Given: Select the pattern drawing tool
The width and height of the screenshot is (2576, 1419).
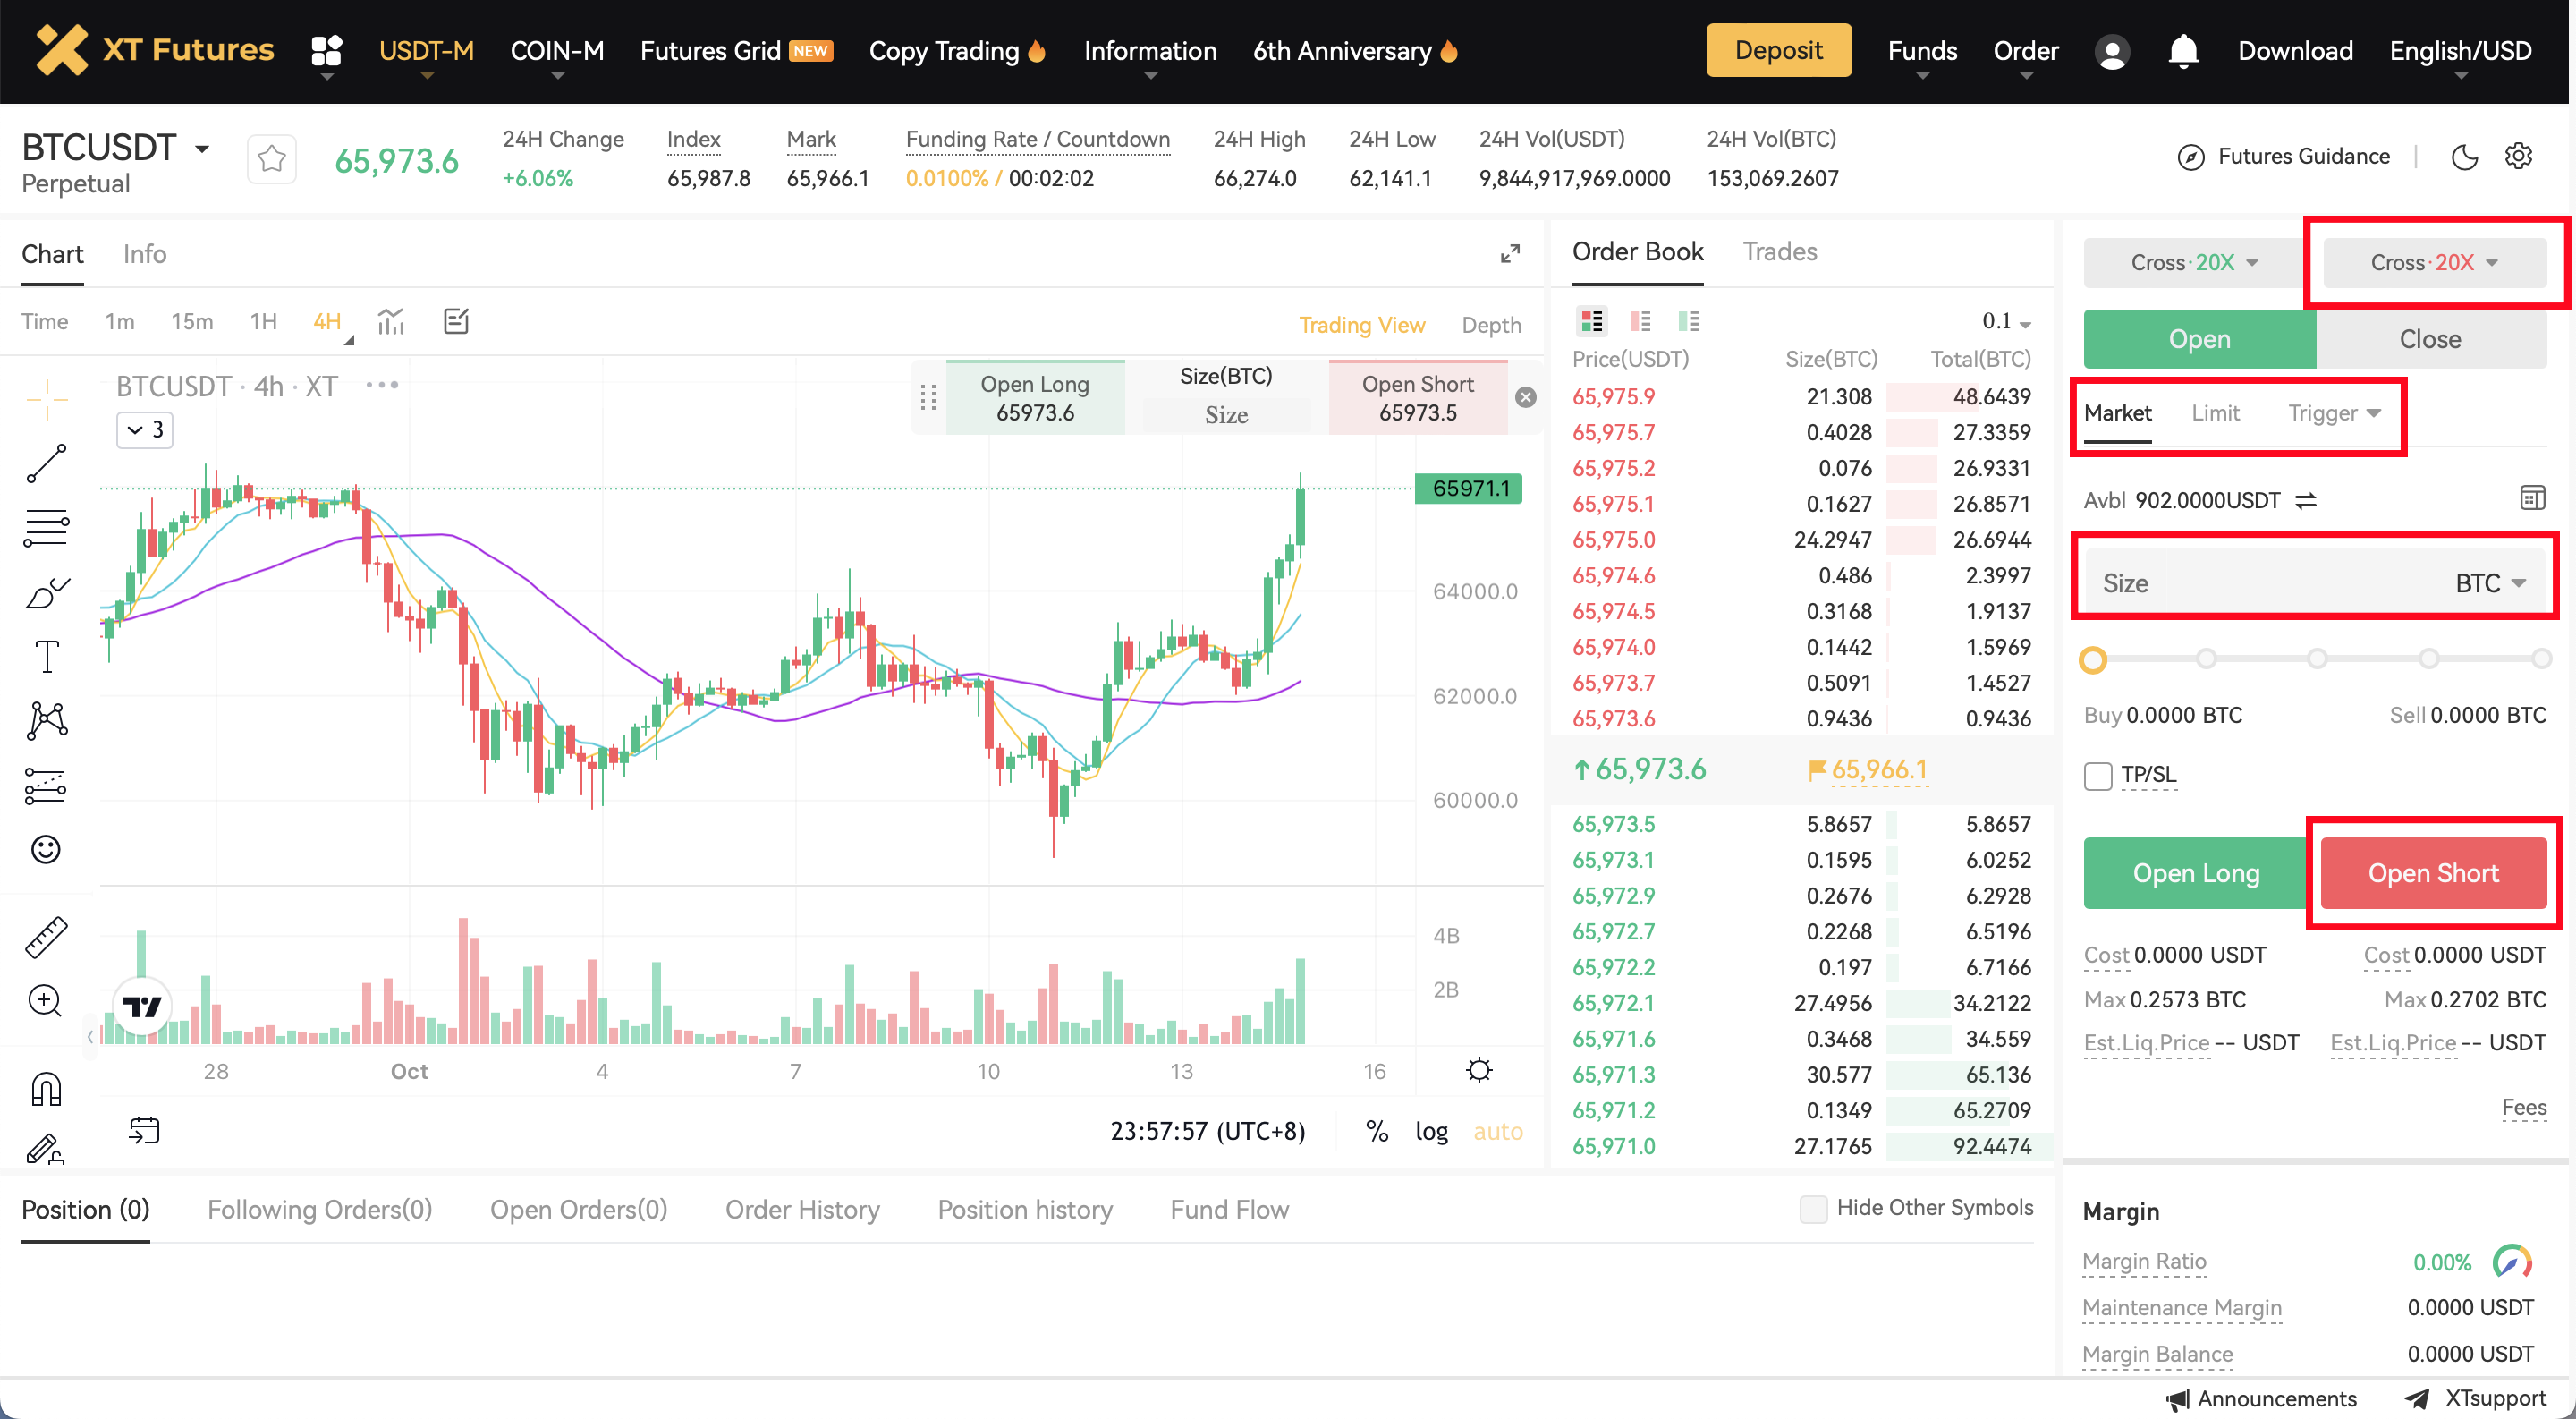Looking at the screenshot, I should tap(46, 721).
